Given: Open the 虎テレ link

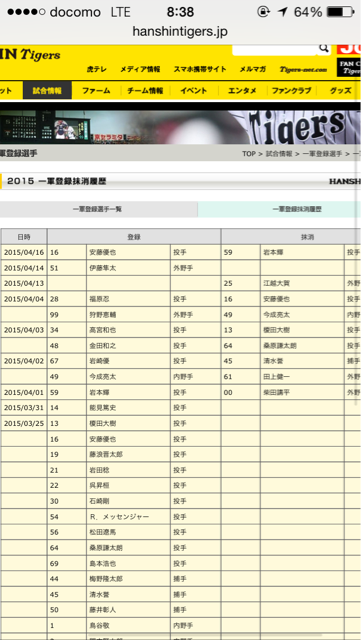Looking at the screenshot, I should click(97, 69).
